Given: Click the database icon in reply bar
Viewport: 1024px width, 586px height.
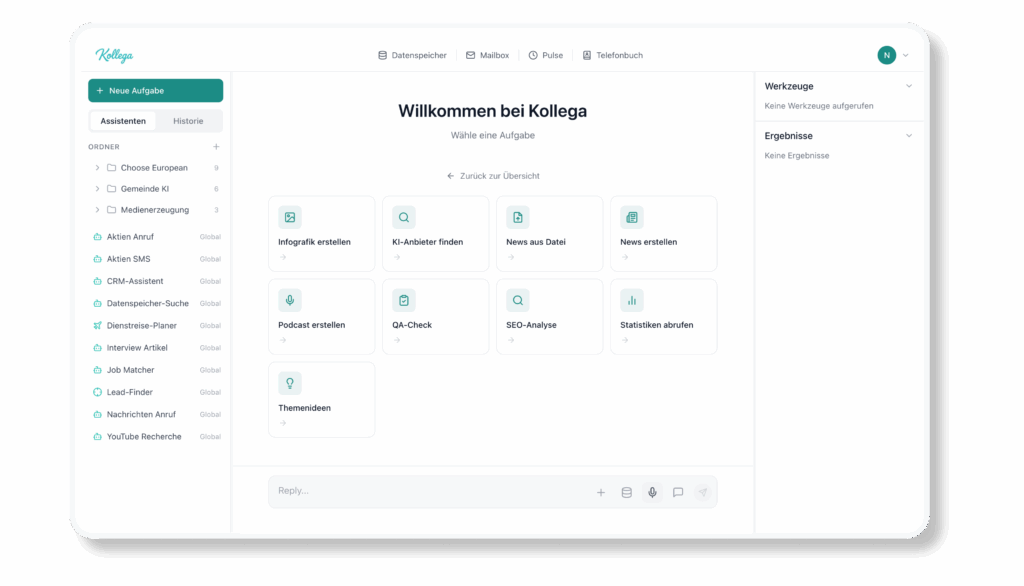Looking at the screenshot, I should click(x=627, y=492).
